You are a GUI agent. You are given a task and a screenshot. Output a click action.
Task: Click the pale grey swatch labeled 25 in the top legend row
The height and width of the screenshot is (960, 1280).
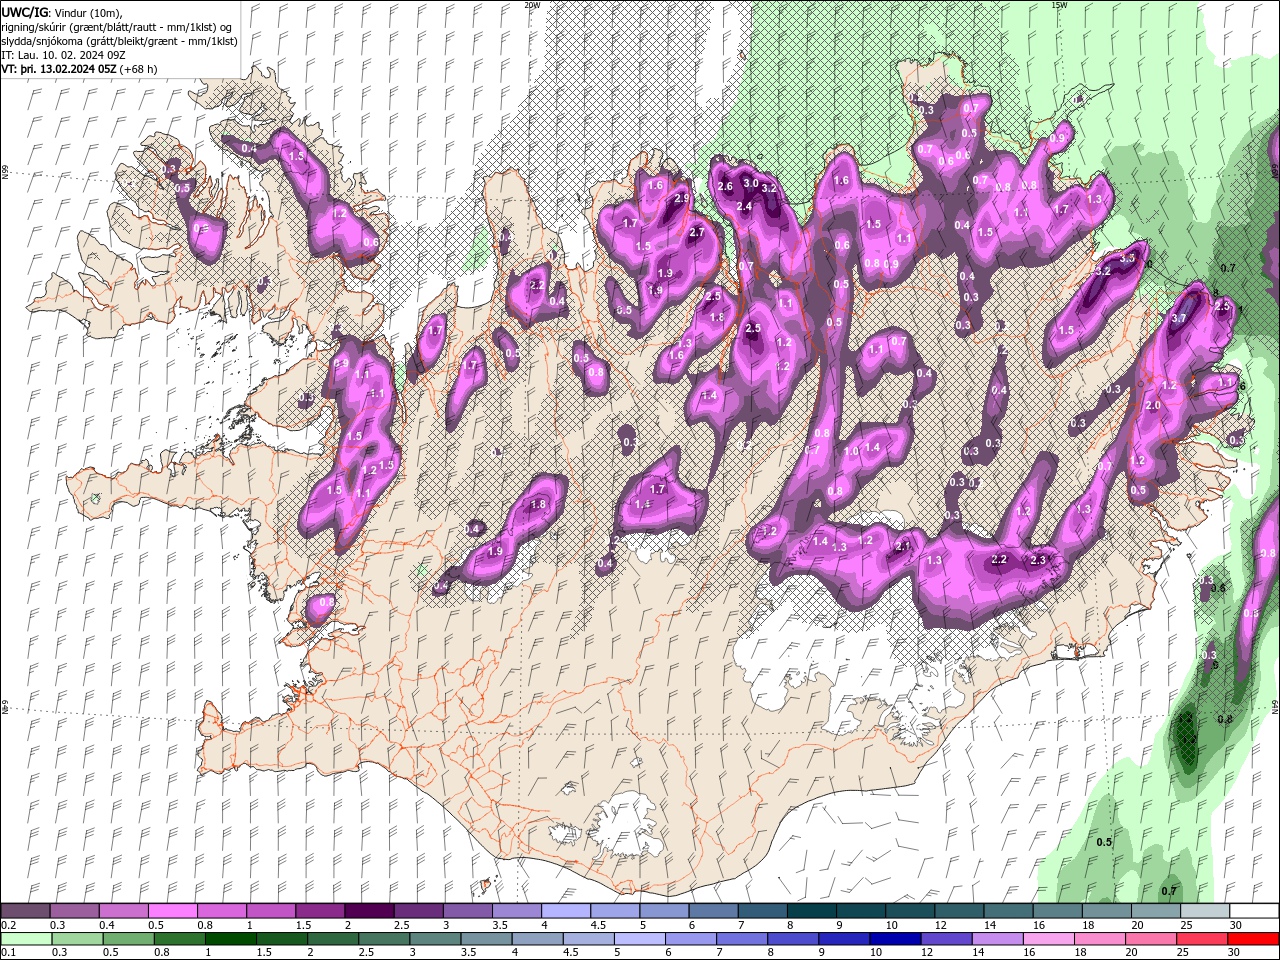click(1204, 911)
